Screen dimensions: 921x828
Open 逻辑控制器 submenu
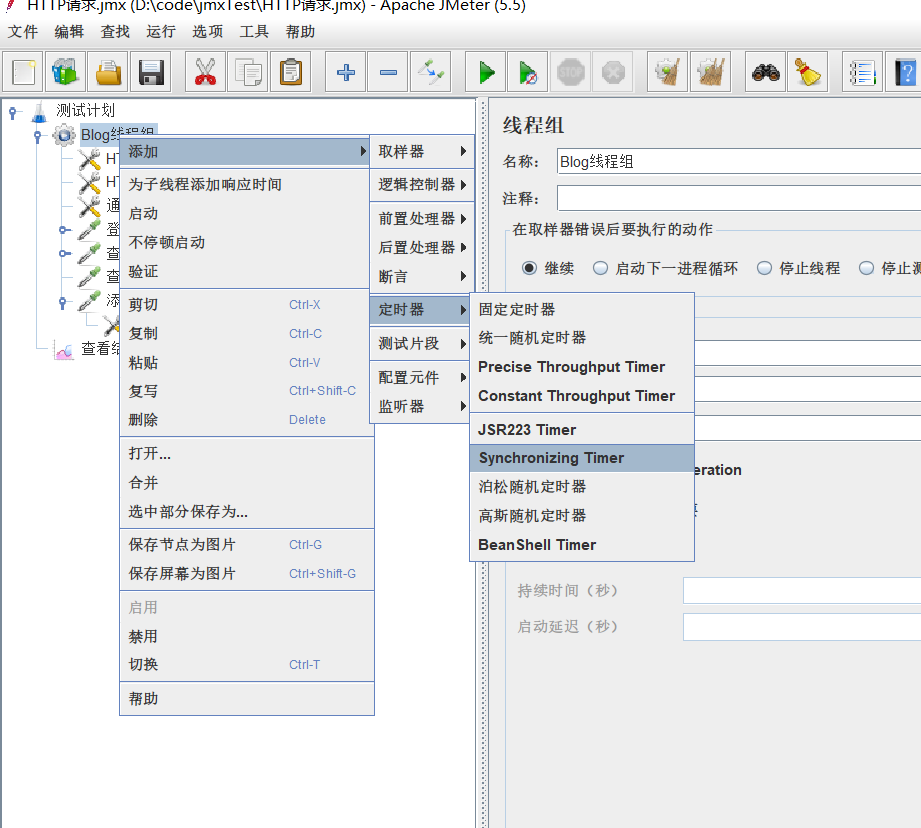point(422,184)
